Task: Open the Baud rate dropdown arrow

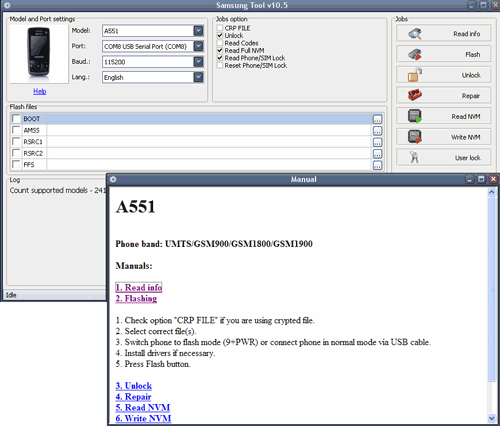Action: (198, 62)
